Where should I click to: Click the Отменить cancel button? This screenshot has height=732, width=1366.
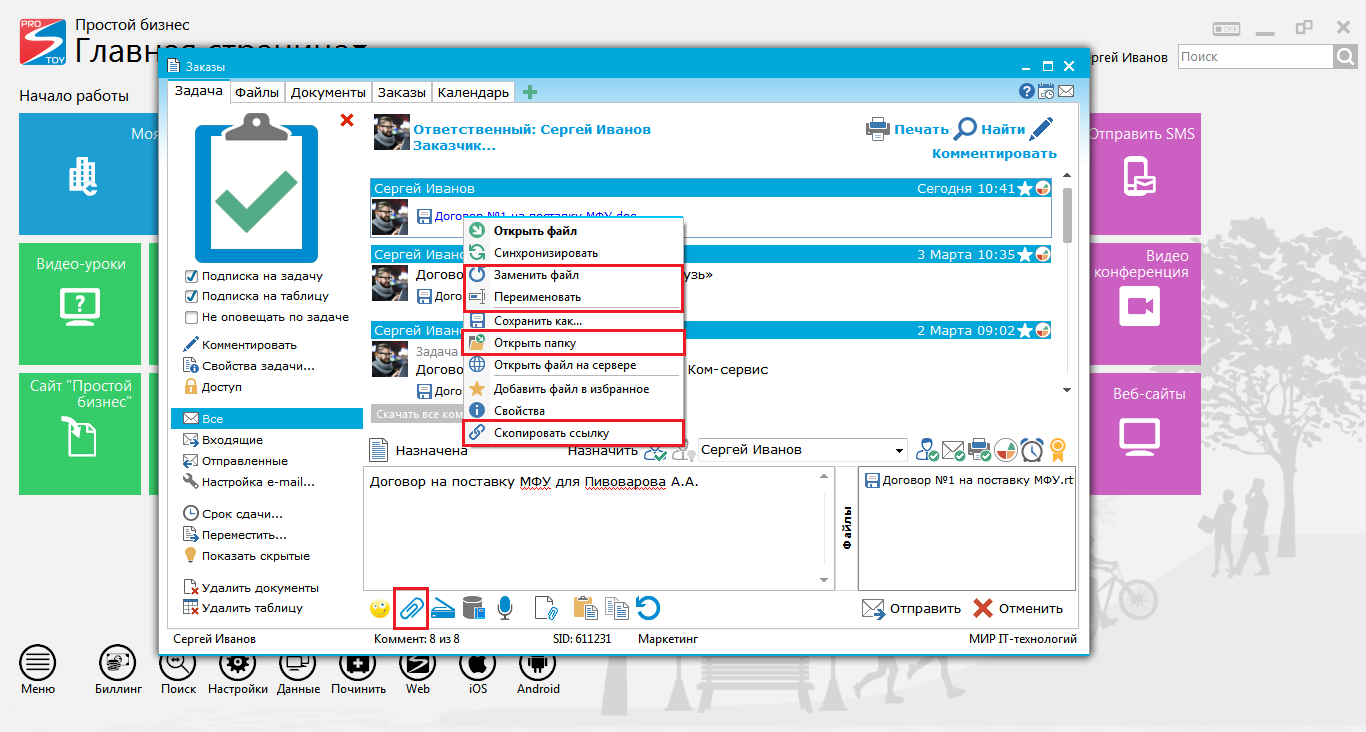pos(1018,608)
